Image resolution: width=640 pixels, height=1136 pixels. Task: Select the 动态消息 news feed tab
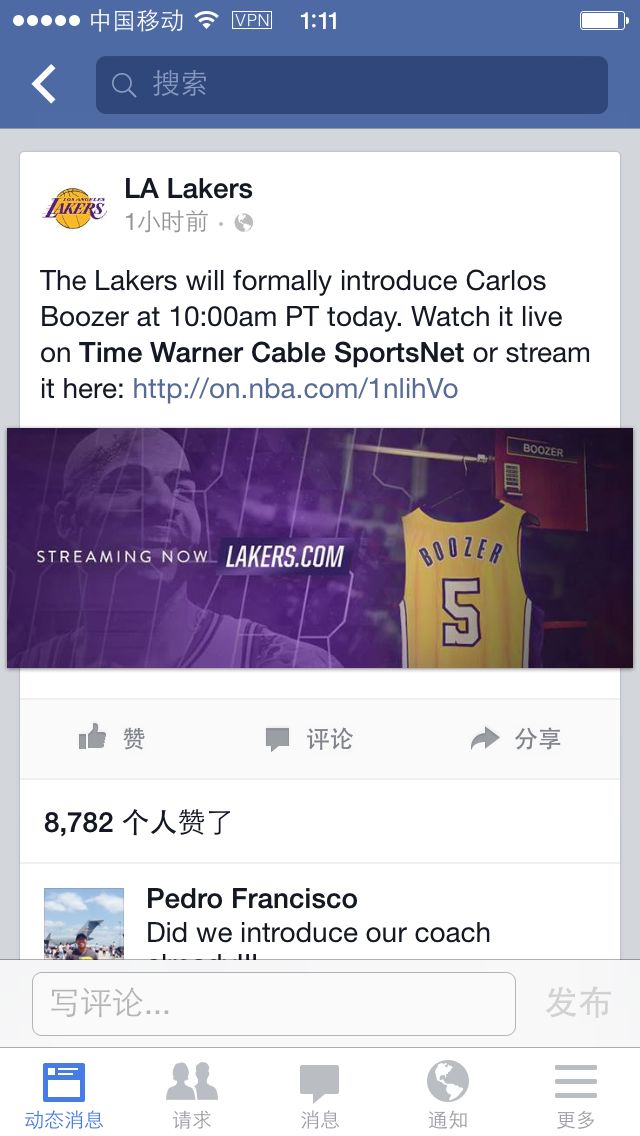point(64,1094)
